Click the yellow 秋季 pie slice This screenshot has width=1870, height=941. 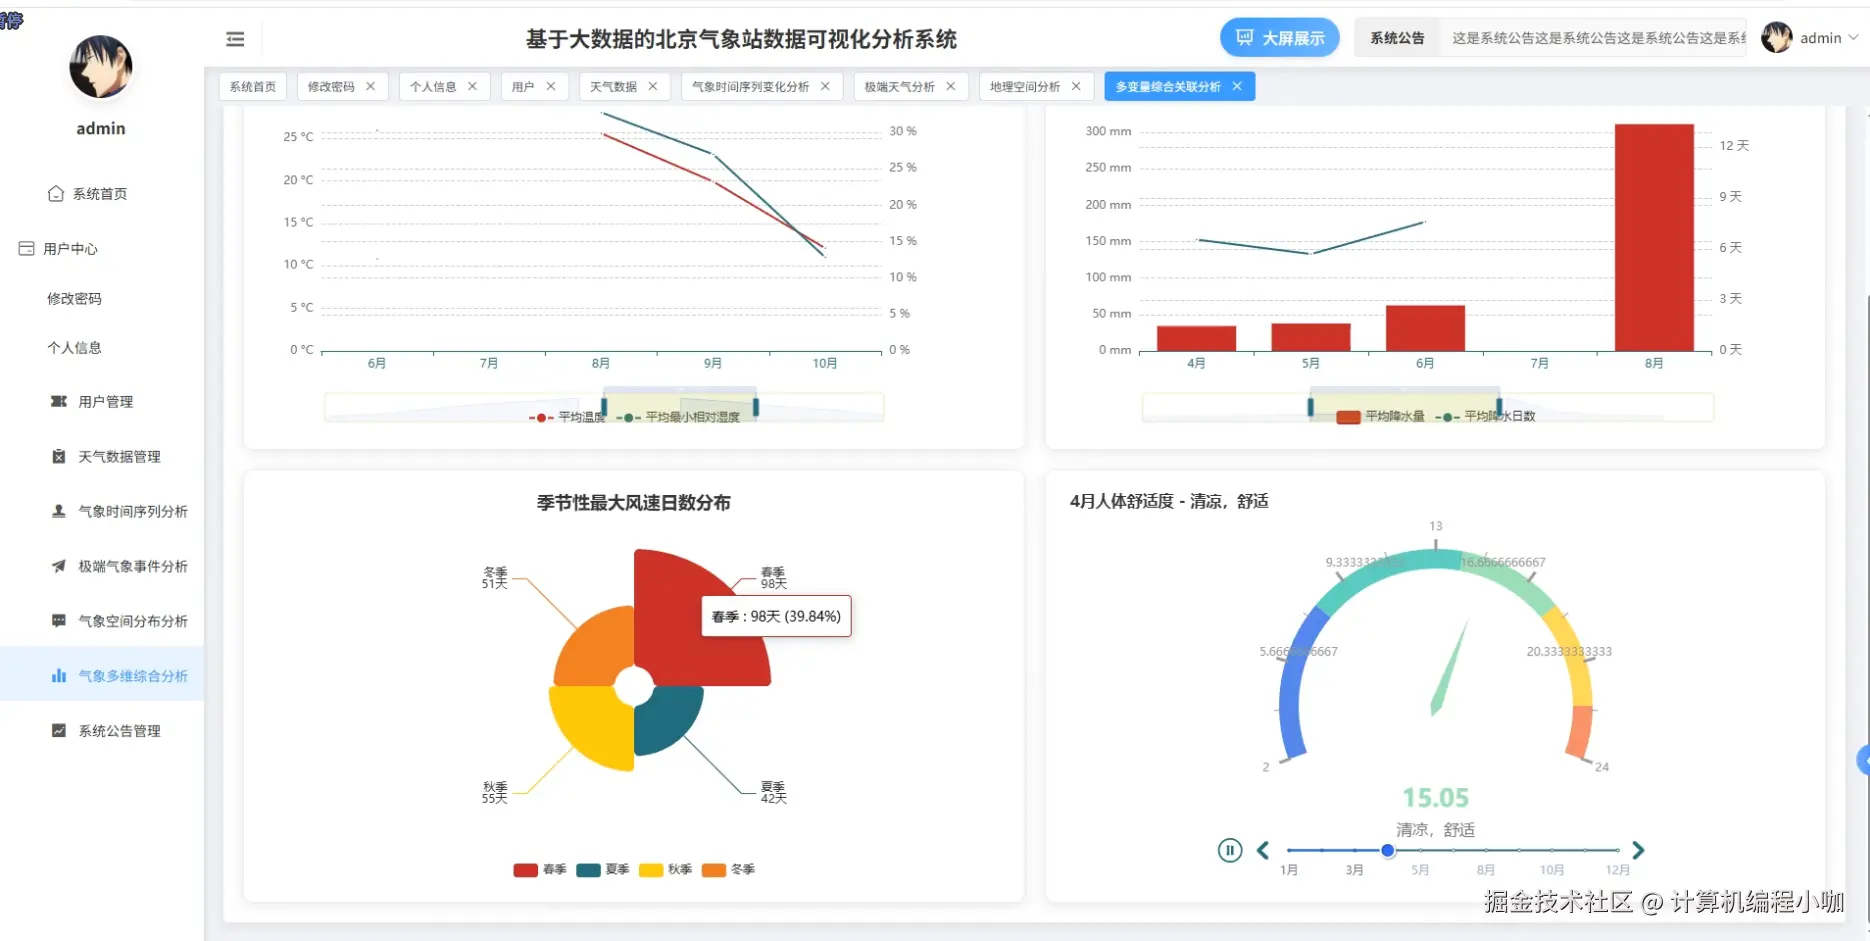click(x=593, y=730)
